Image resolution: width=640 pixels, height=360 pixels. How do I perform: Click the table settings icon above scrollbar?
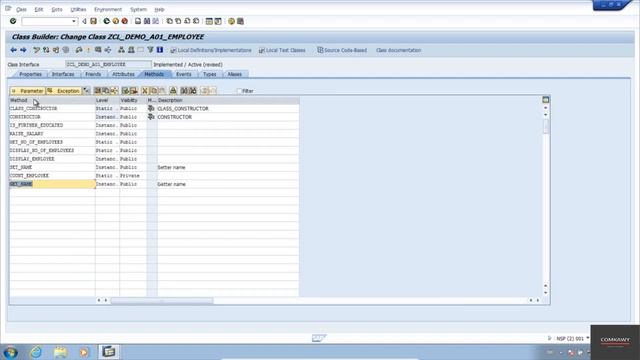(546, 100)
